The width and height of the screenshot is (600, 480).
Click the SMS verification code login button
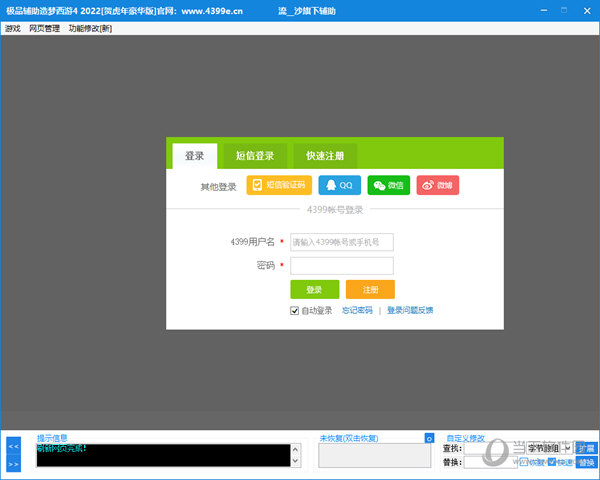(279, 185)
